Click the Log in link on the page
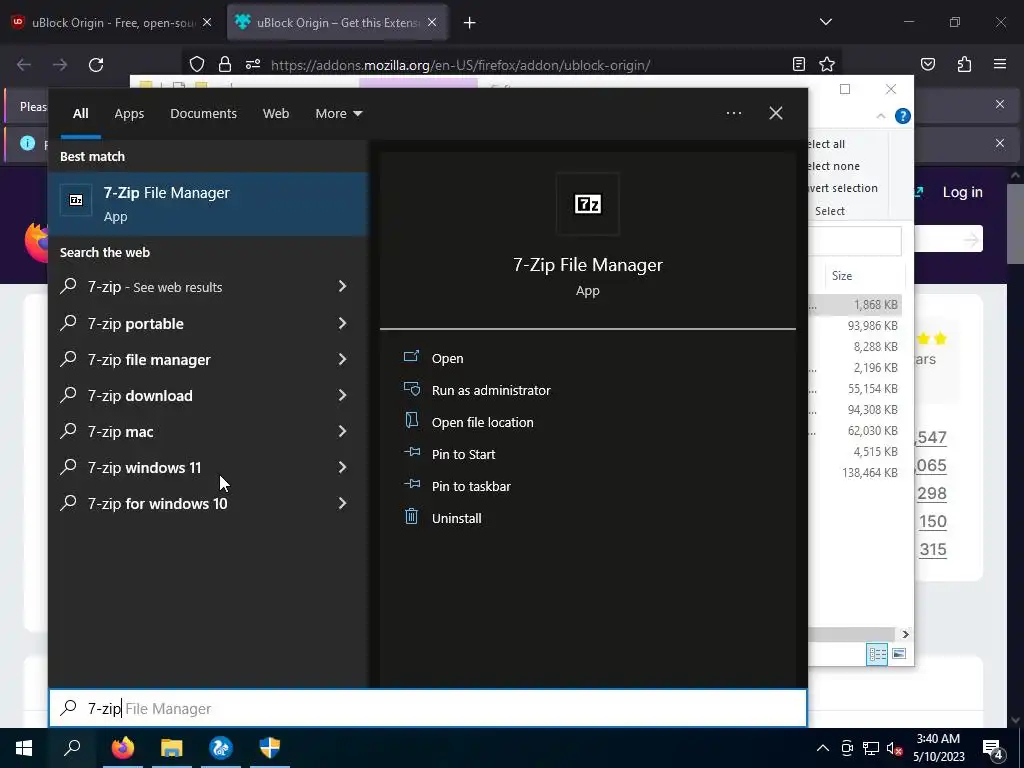This screenshot has width=1024, height=768. coord(962,192)
